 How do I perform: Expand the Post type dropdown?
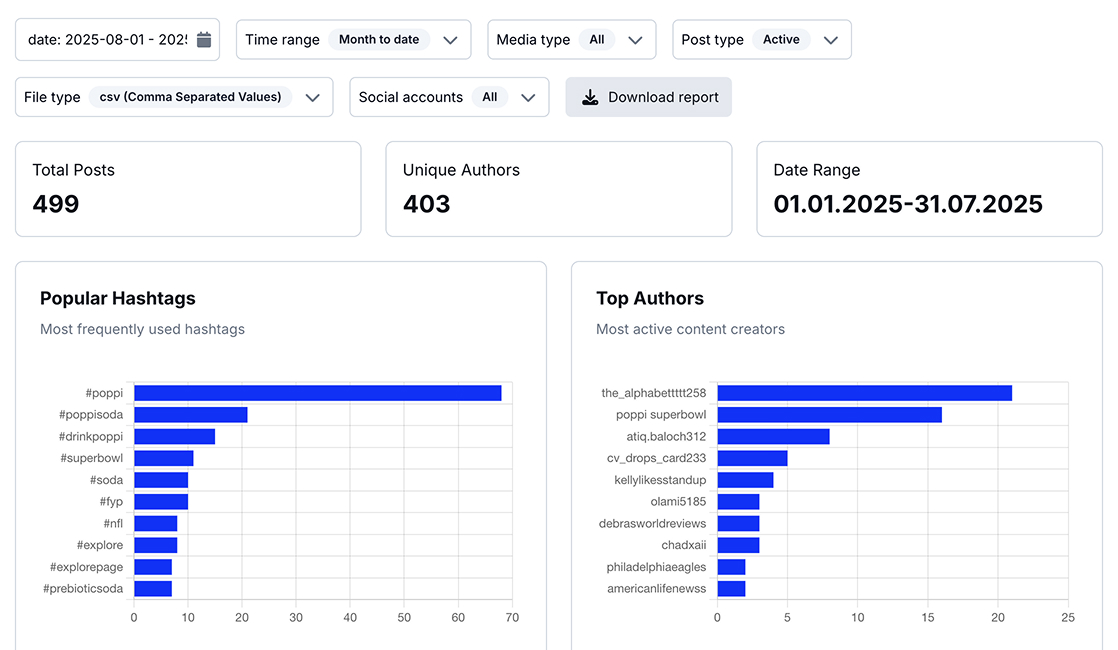click(x=761, y=40)
